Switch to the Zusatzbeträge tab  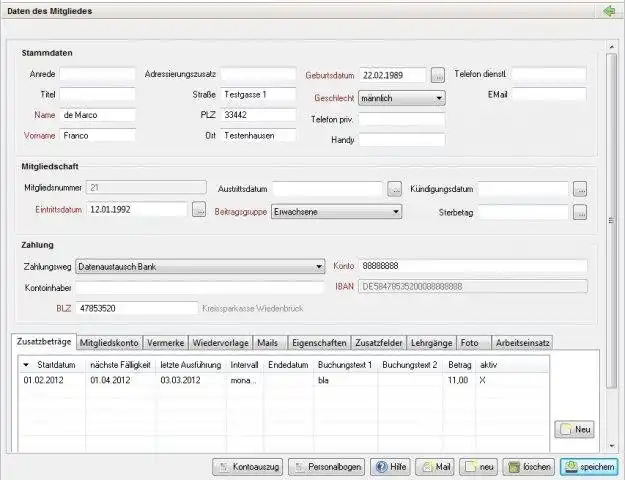44,342
